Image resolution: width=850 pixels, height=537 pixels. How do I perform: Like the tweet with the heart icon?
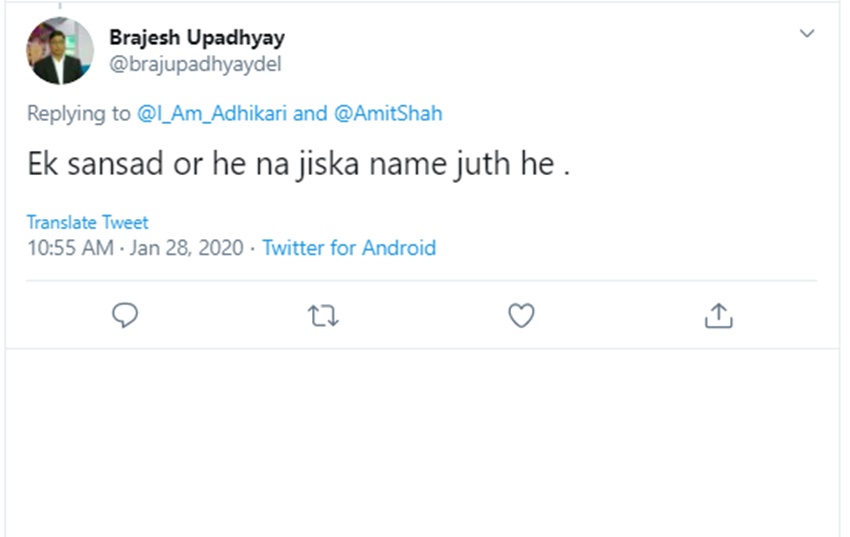point(521,316)
